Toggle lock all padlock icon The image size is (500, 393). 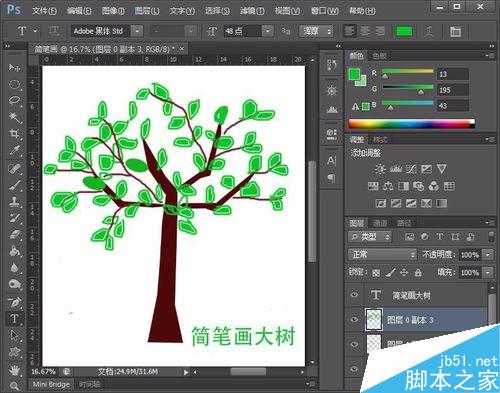418,273
